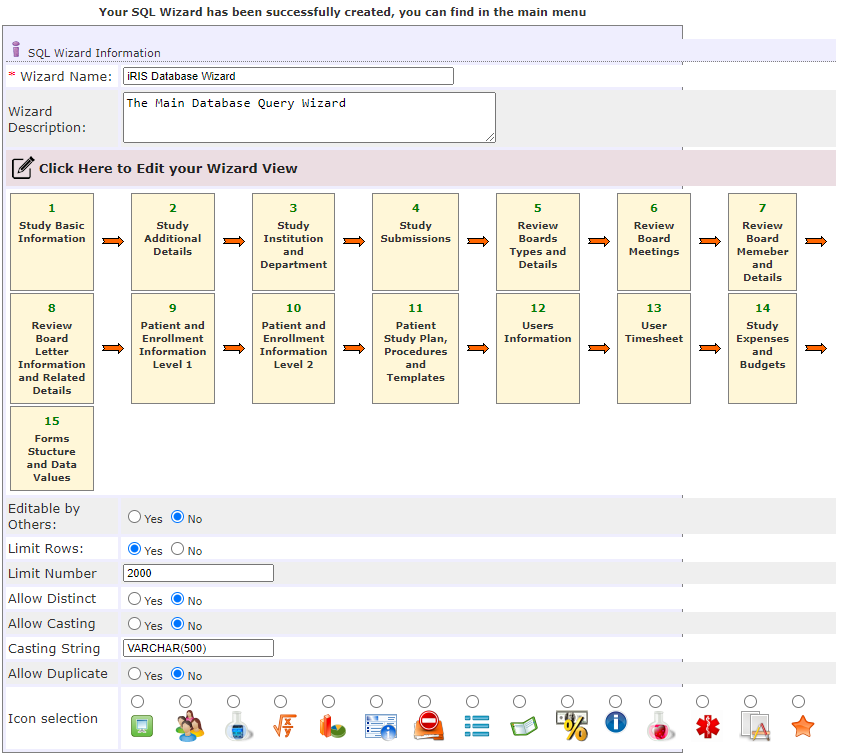Click the group of people icon
846x756 pixels.
[189, 726]
